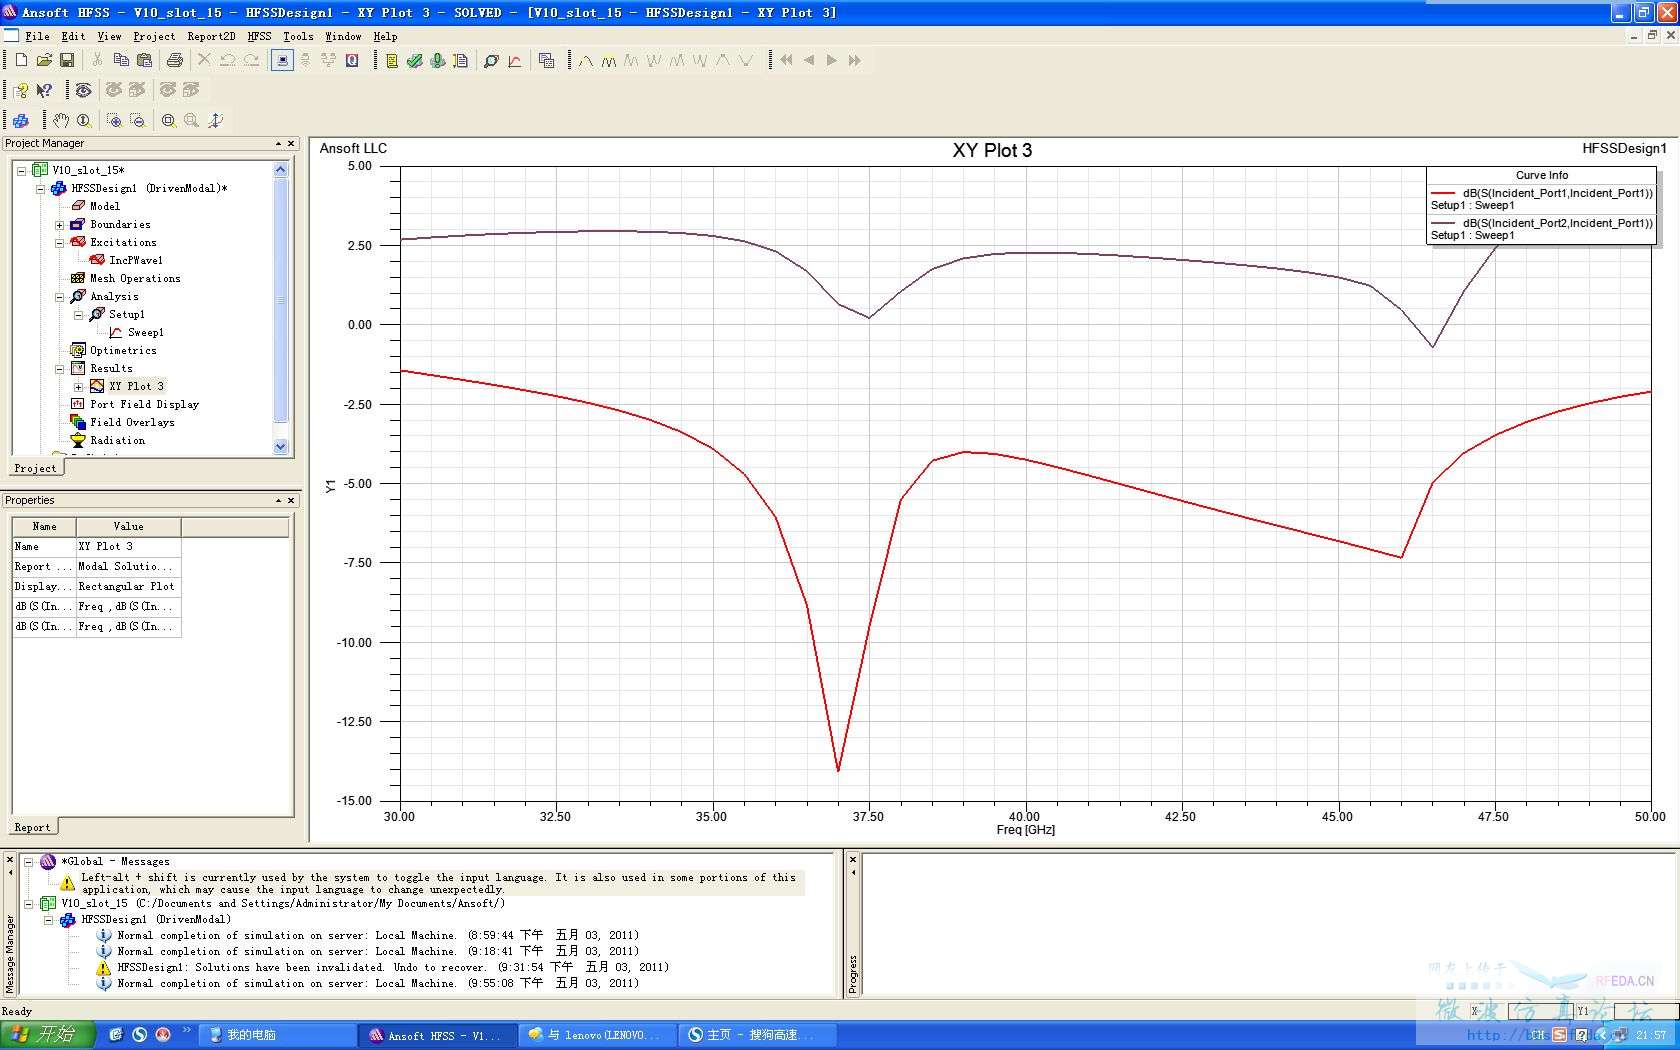Screen dimensions: 1680x1050
Task: Click the Zoom In icon
Action: pyautogui.click(x=115, y=120)
